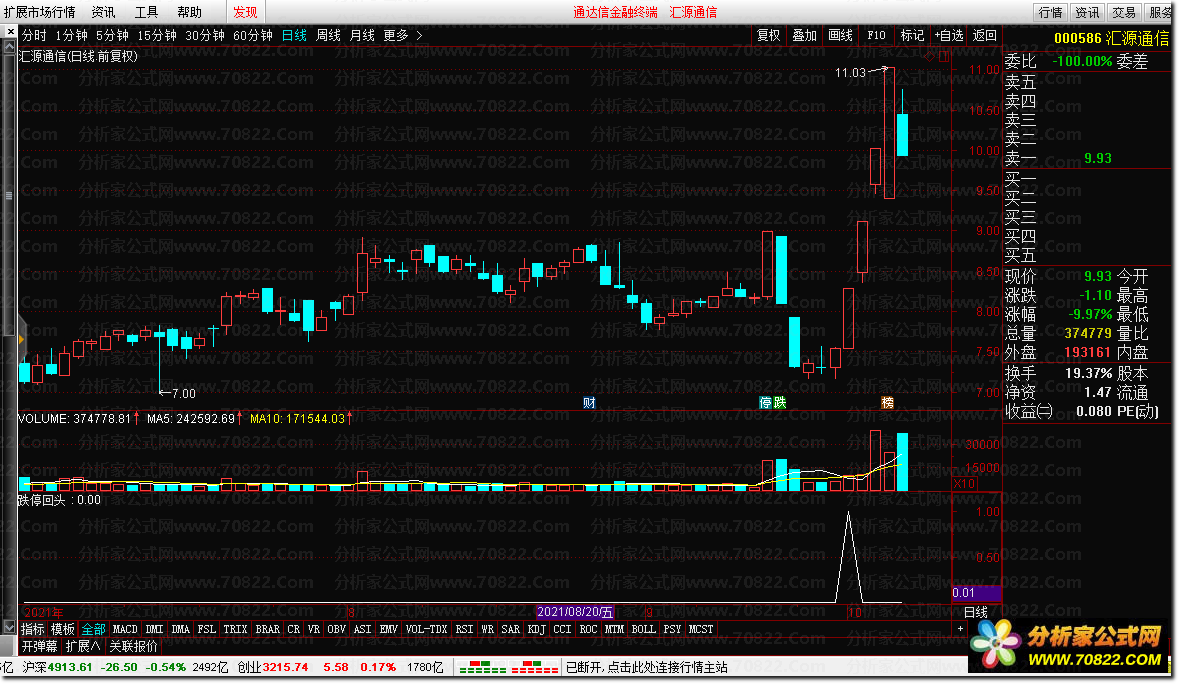Select the 模板 tab at bottom
Screen dimensions: 1180x684
coord(62,629)
